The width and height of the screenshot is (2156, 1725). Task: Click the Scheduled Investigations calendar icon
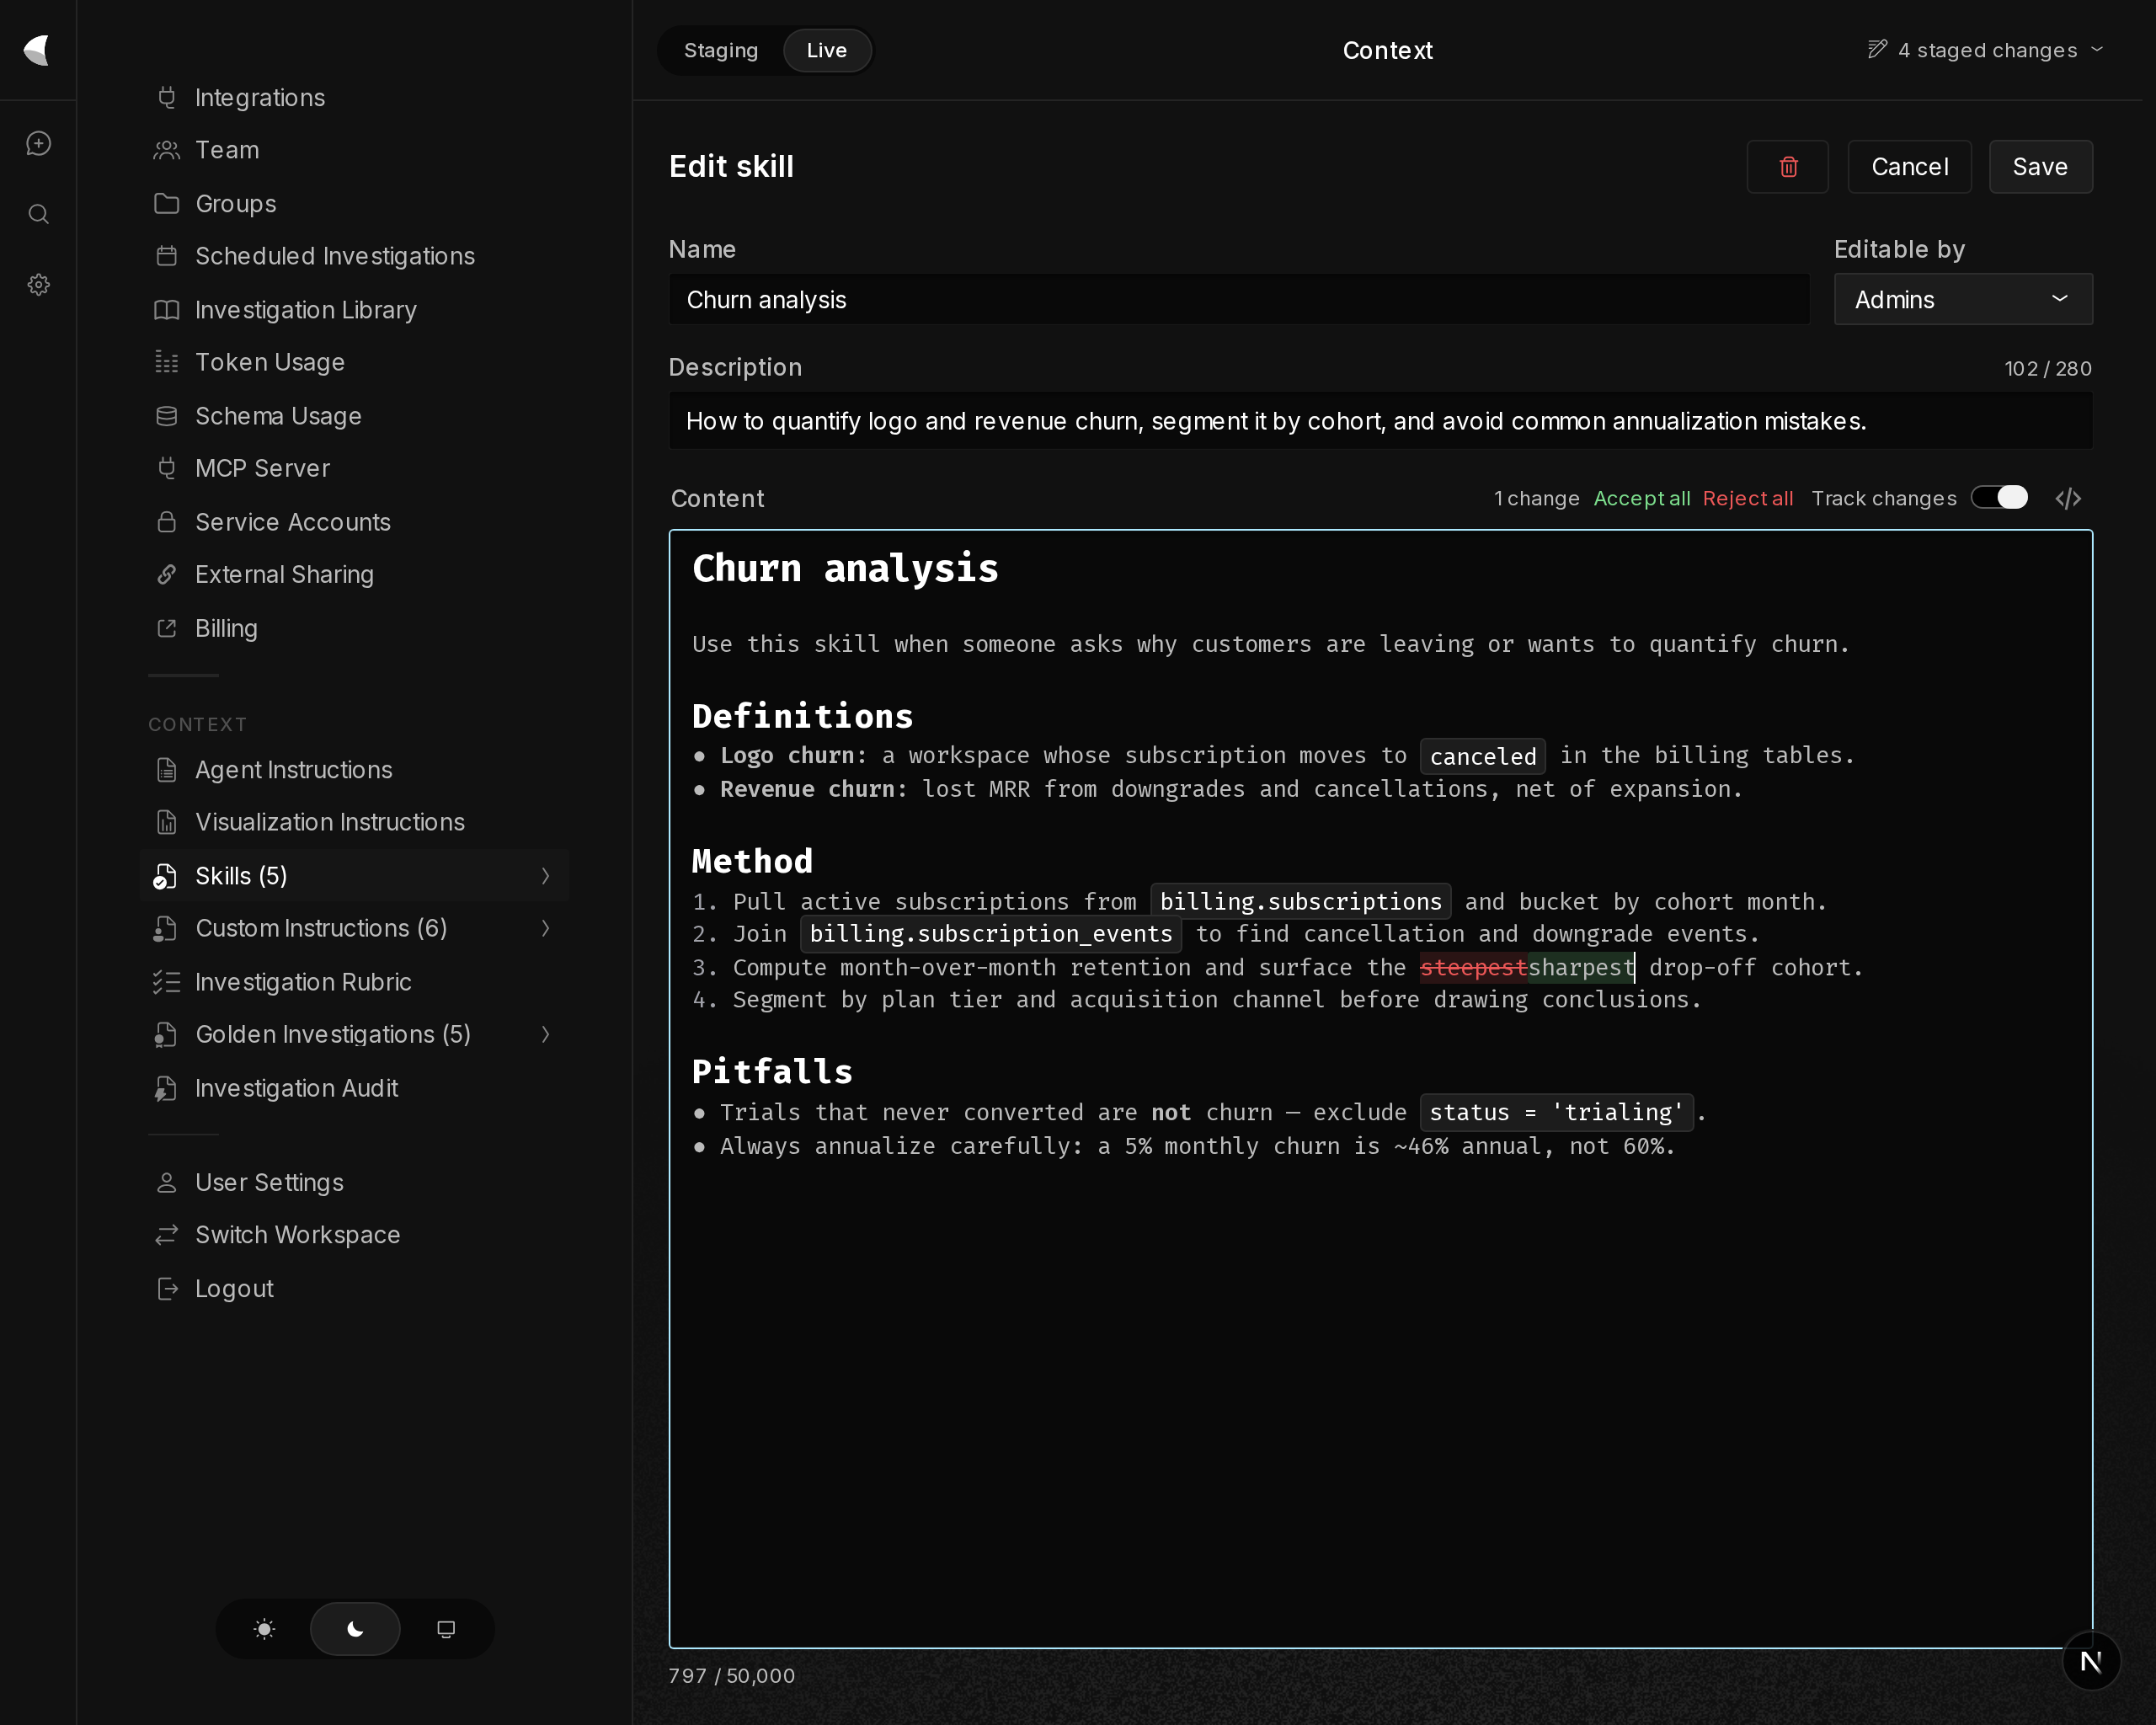(x=167, y=256)
